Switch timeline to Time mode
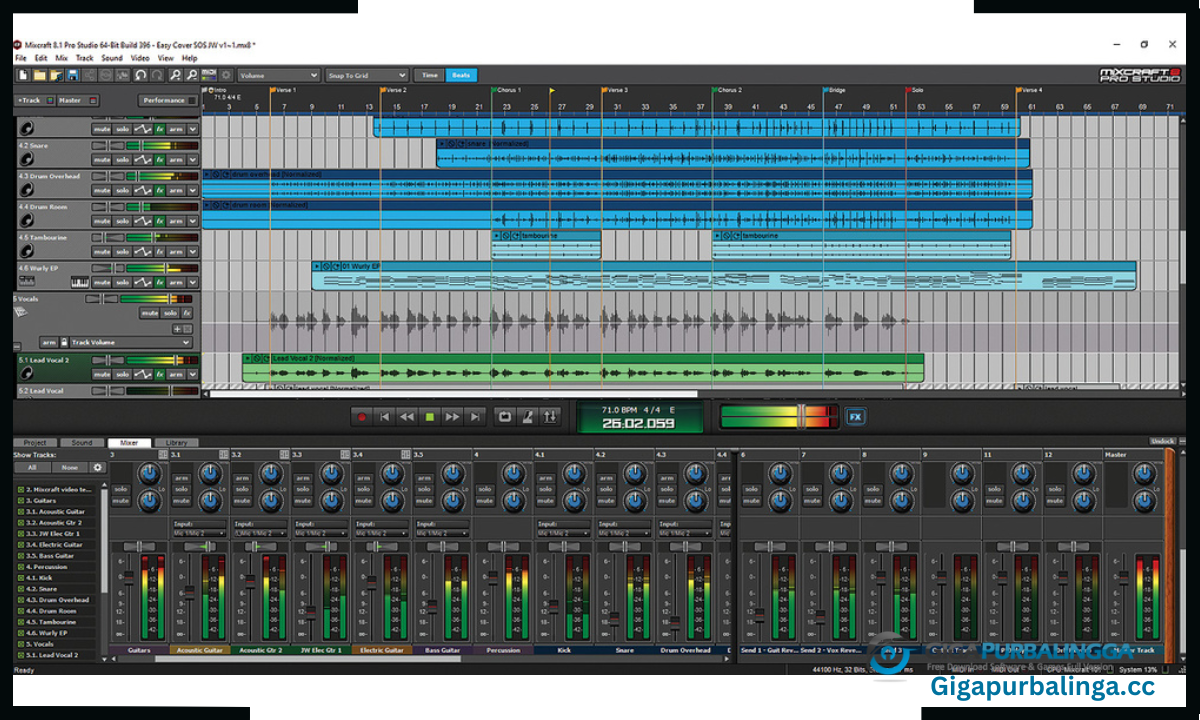Viewport: 1200px width, 720px height. click(x=430, y=75)
